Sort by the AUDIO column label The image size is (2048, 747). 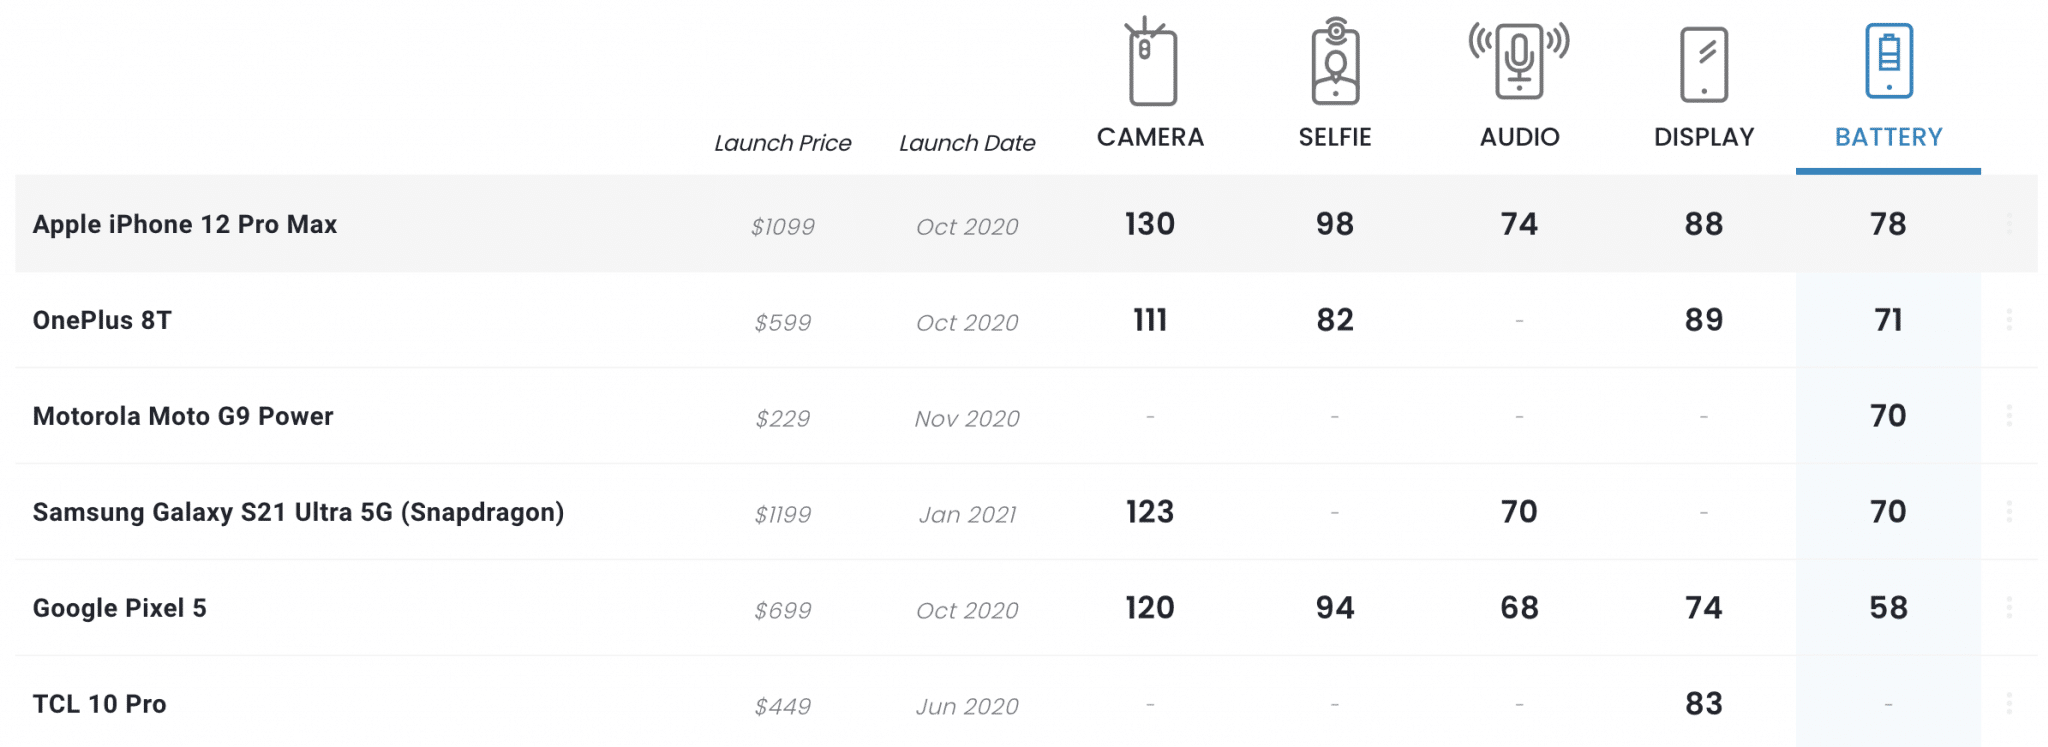click(x=1519, y=137)
